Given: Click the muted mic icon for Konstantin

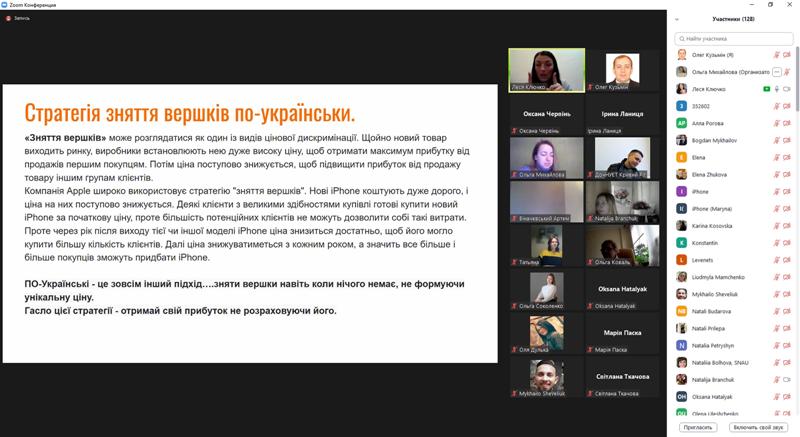Looking at the screenshot, I should (x=777, y=243).
